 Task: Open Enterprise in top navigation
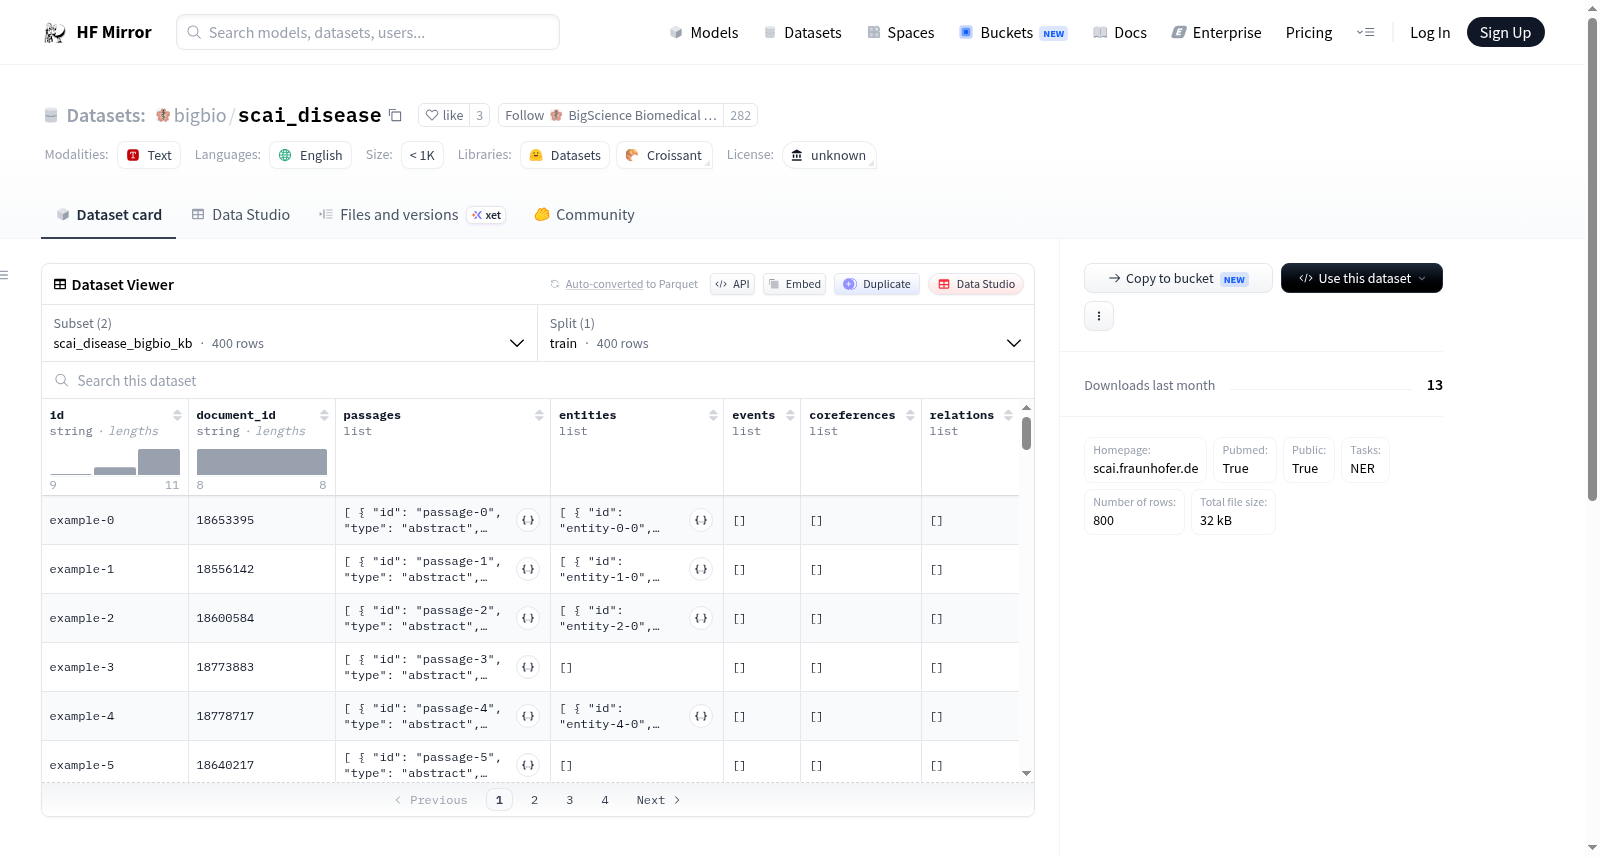(x=1216, y=33)
